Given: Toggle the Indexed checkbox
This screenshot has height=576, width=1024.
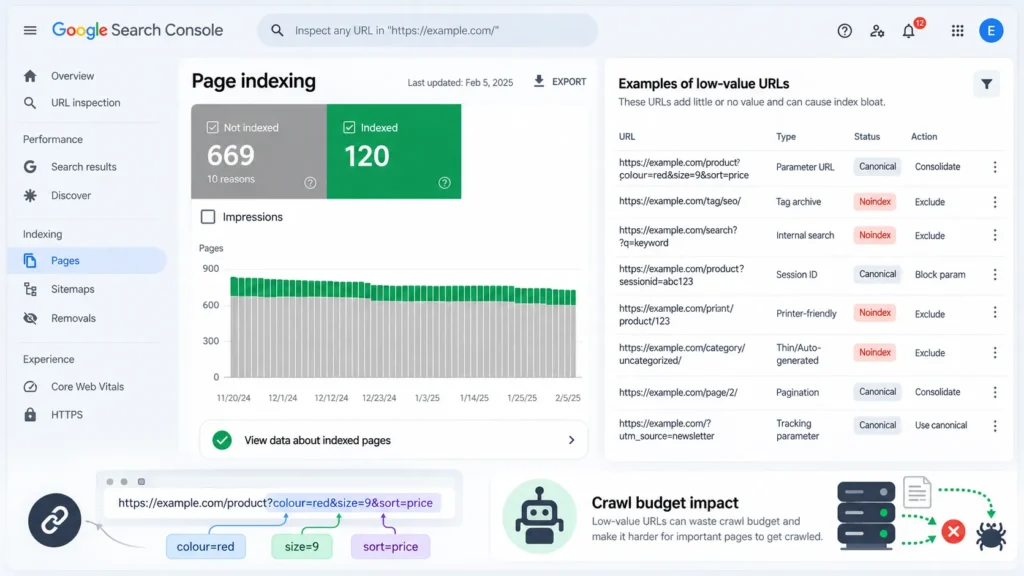Looking at the screenshot, I should tap(349, 127).
